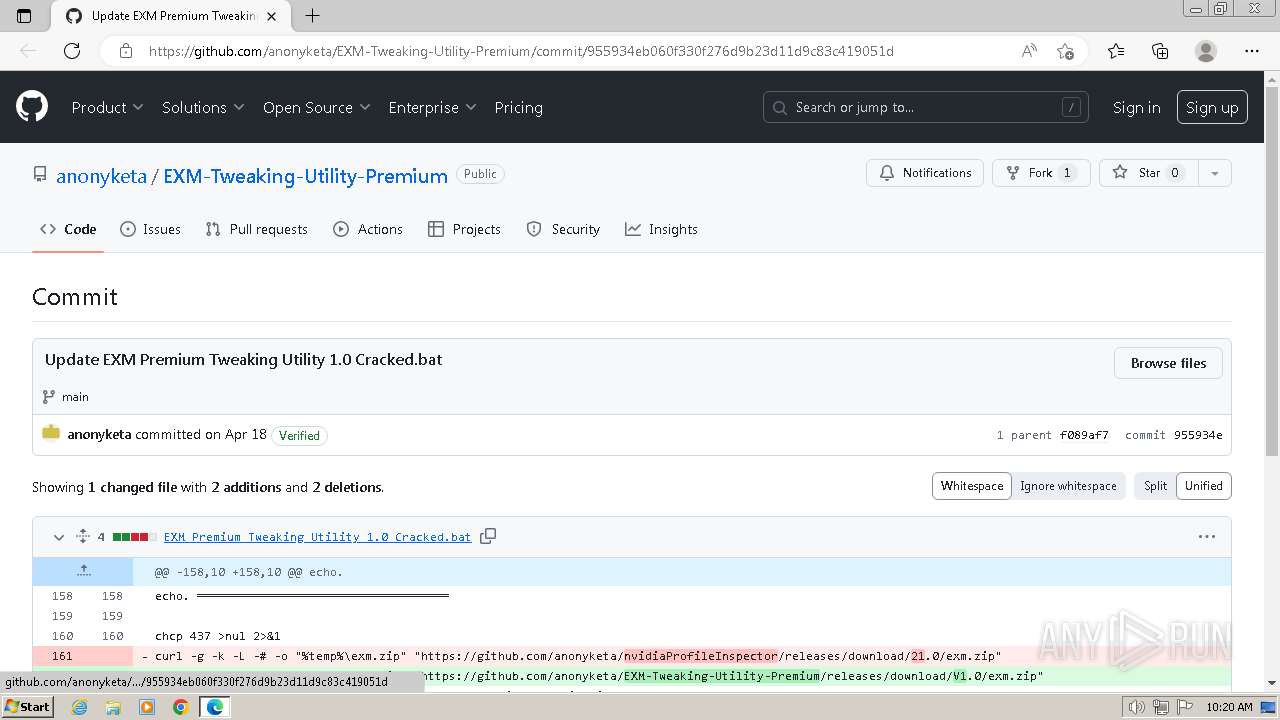Open EXM-Tweaking-Utility-Premium repository link
Screen dimensions: 1280x720
pyautogui.click(x=305, y=176)
